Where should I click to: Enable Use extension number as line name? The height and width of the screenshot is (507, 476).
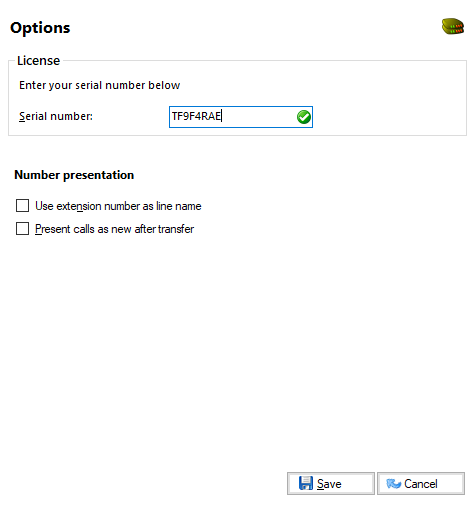click(22, 206)
